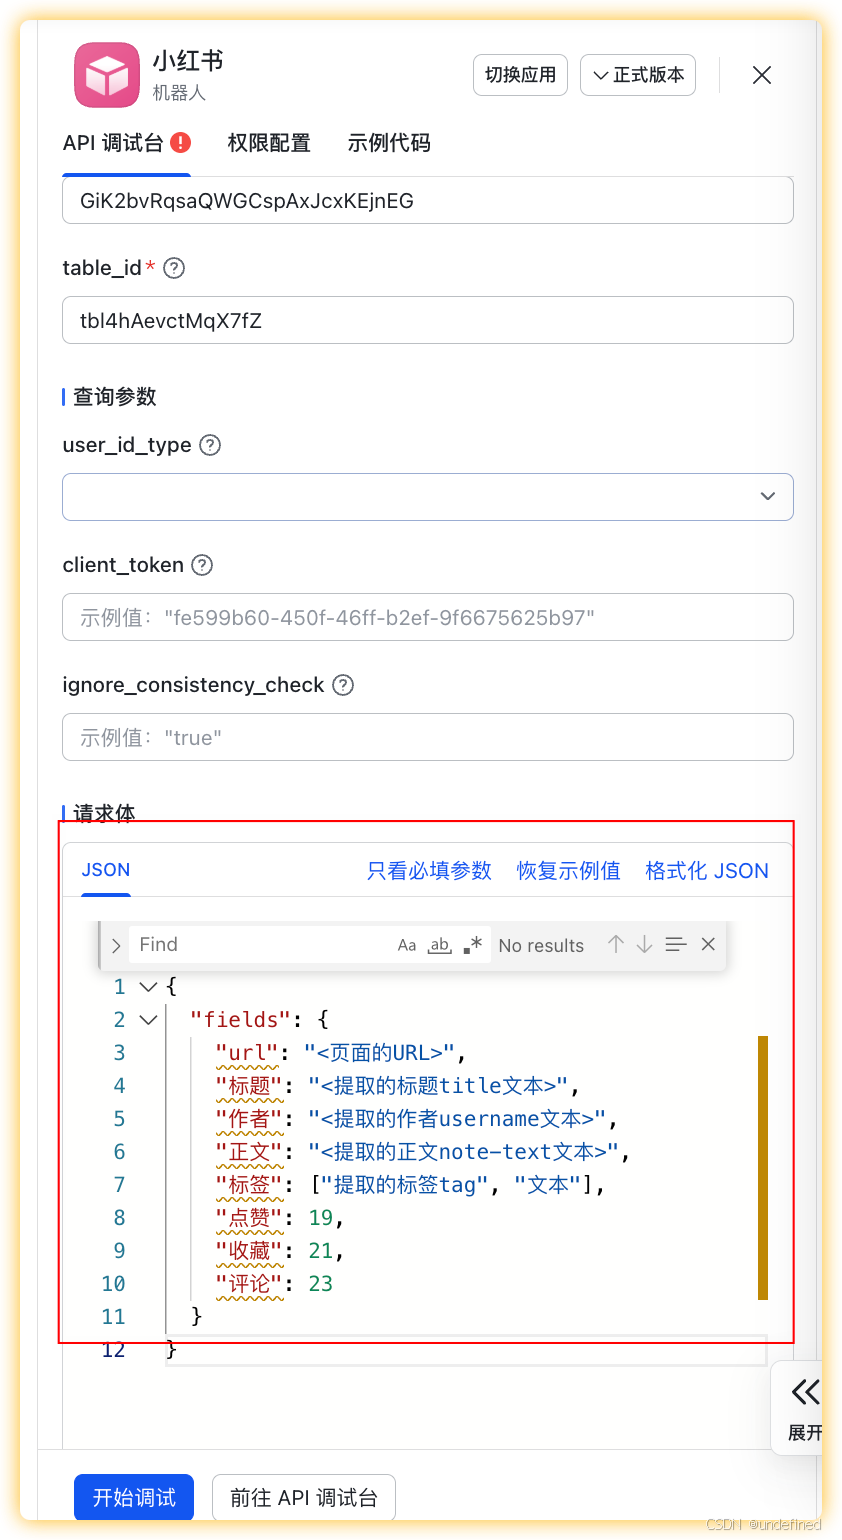Click the 前往 API 调试台 button
The width and height of the screenshot is (842, 1540).
click(304, 1498)
